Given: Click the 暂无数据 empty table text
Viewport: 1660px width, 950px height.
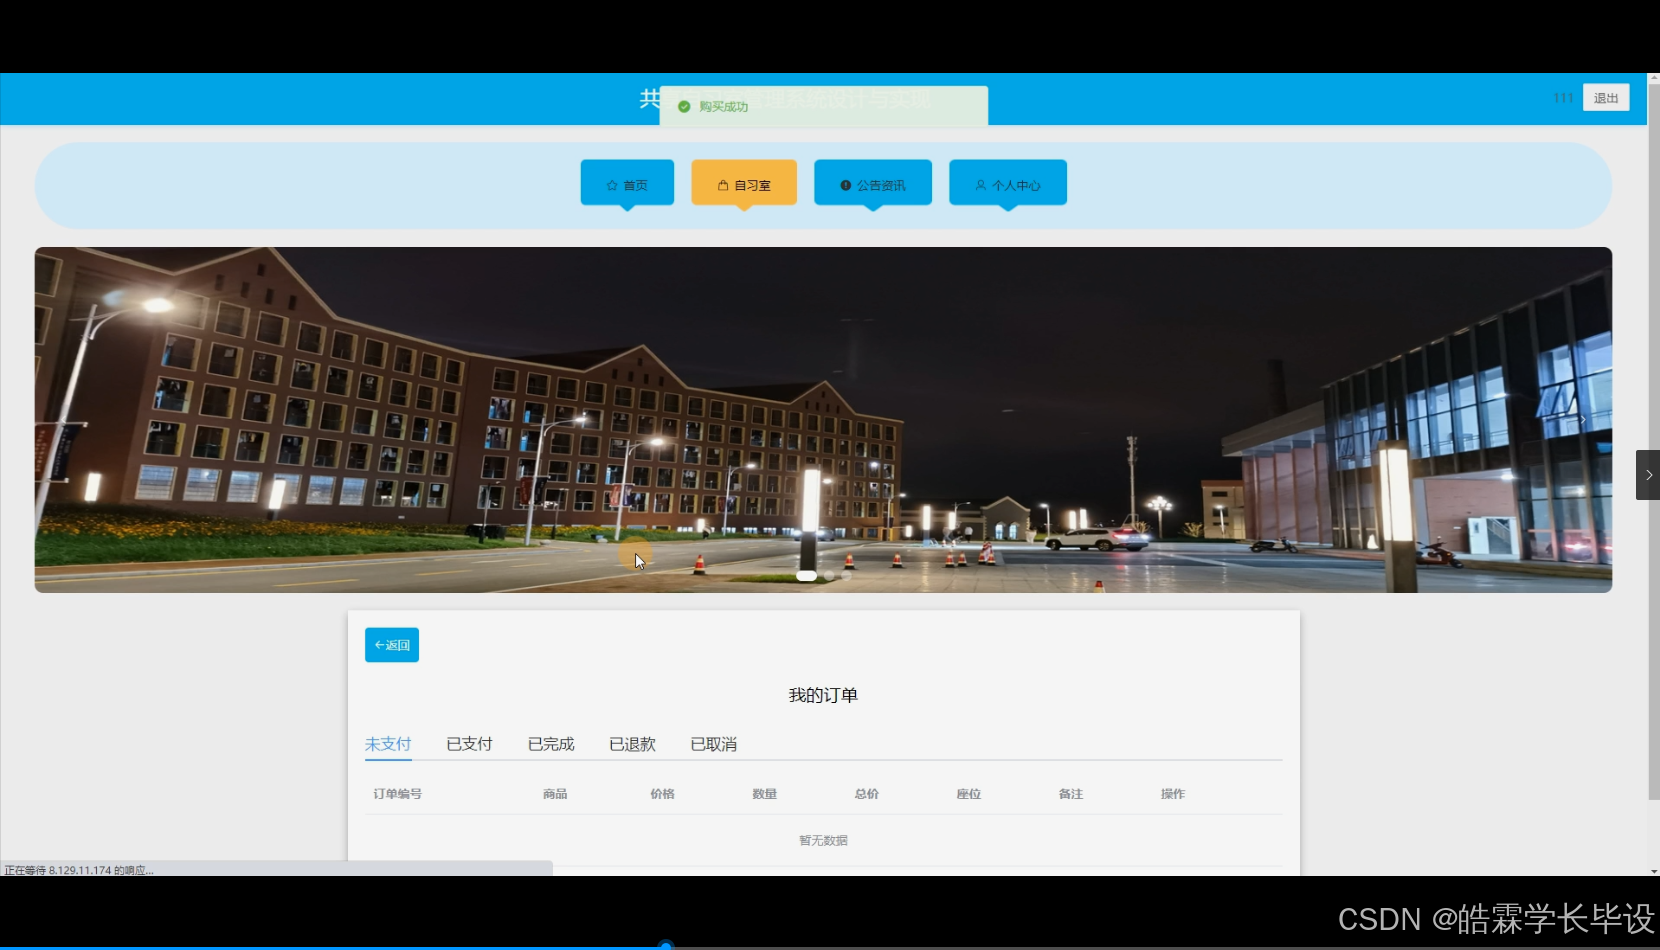Looking at the screenshot, I should (823, 840).
